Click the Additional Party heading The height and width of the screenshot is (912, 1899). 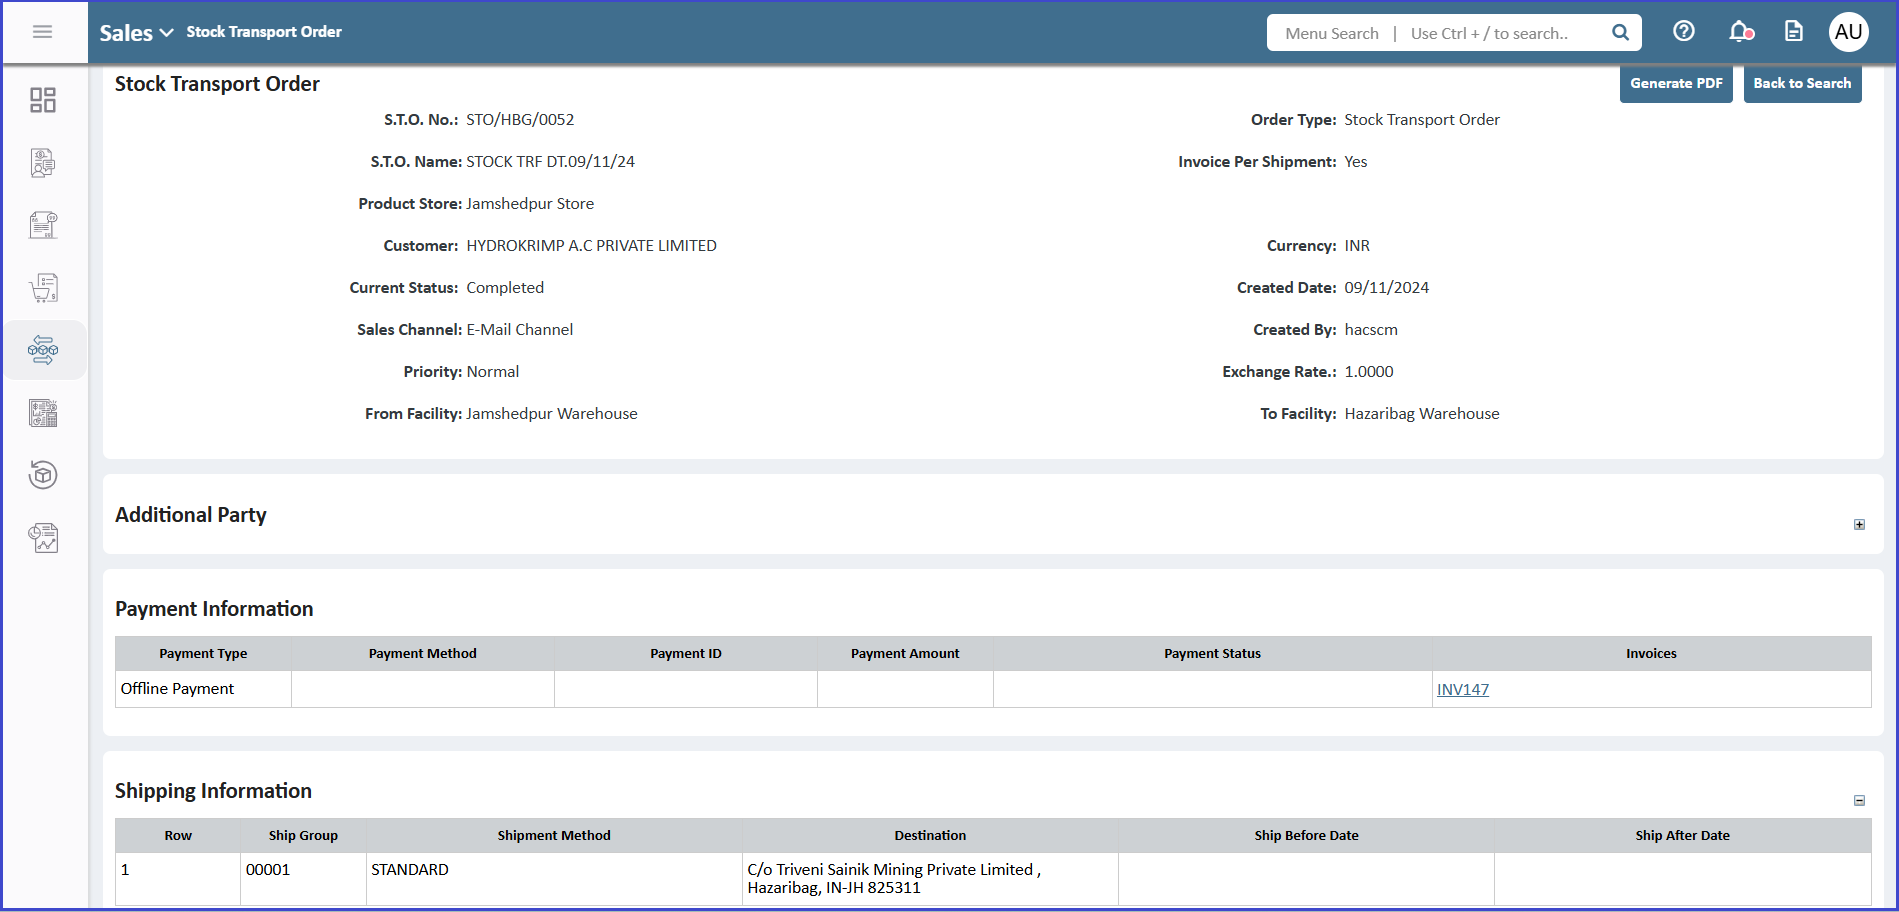(191, 515)
